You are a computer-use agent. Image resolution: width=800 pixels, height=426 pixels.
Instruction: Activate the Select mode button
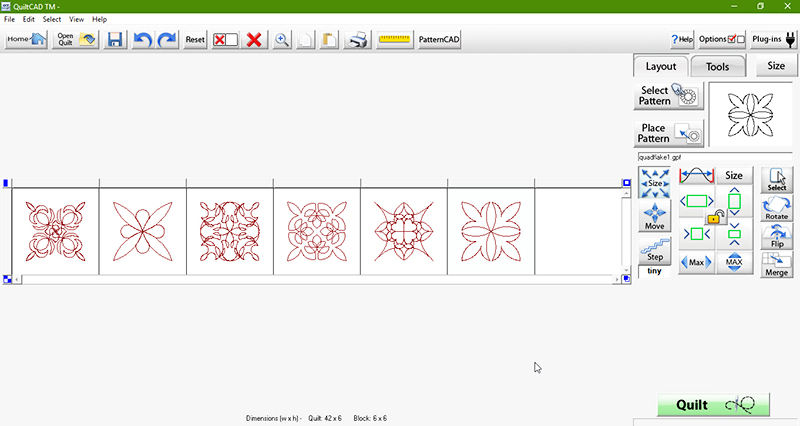point(776,180)
